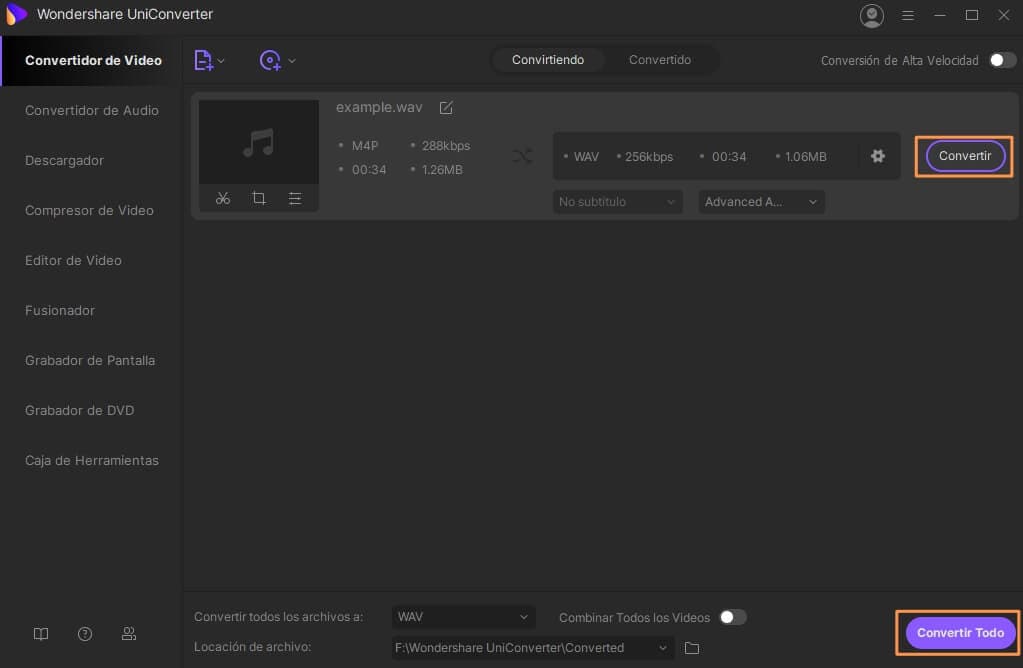The width and height of the screenshot is (1023, 668).
Task: Click the scissors trim icon
Action: click(223, 198)
